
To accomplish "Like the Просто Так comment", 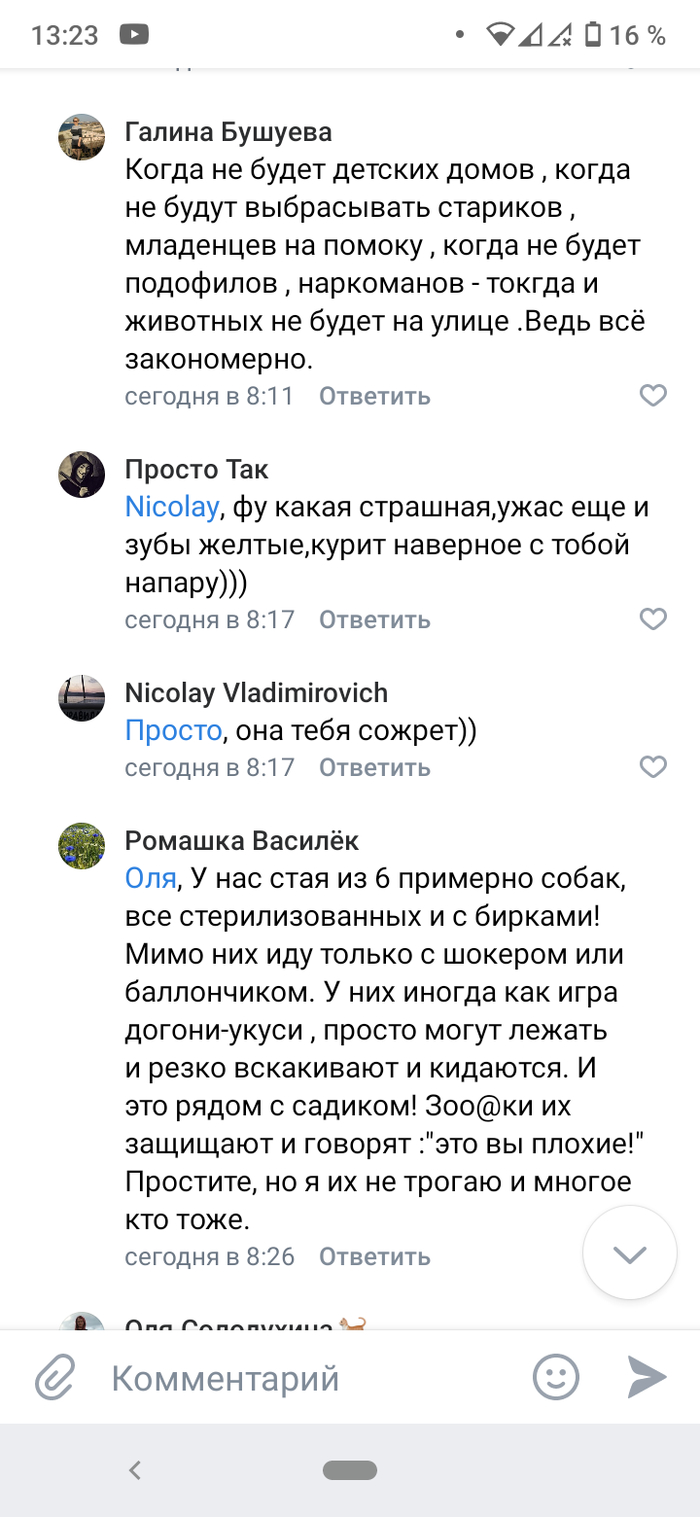I will pyautogui.click(x=653, y=619).
